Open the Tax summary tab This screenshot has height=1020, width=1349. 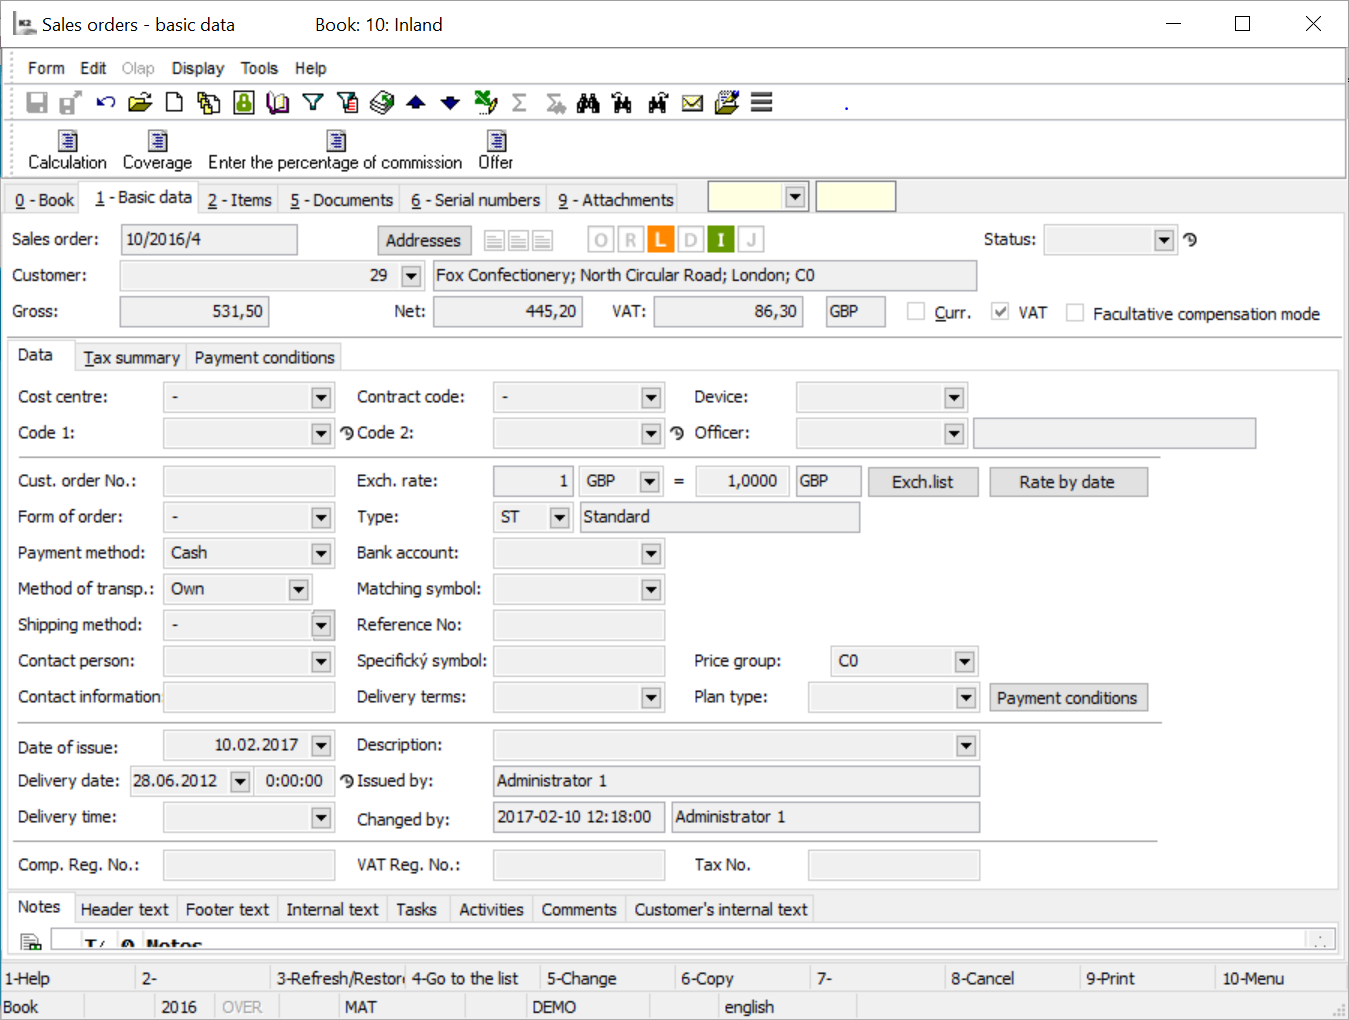click(x=131, y=357)
